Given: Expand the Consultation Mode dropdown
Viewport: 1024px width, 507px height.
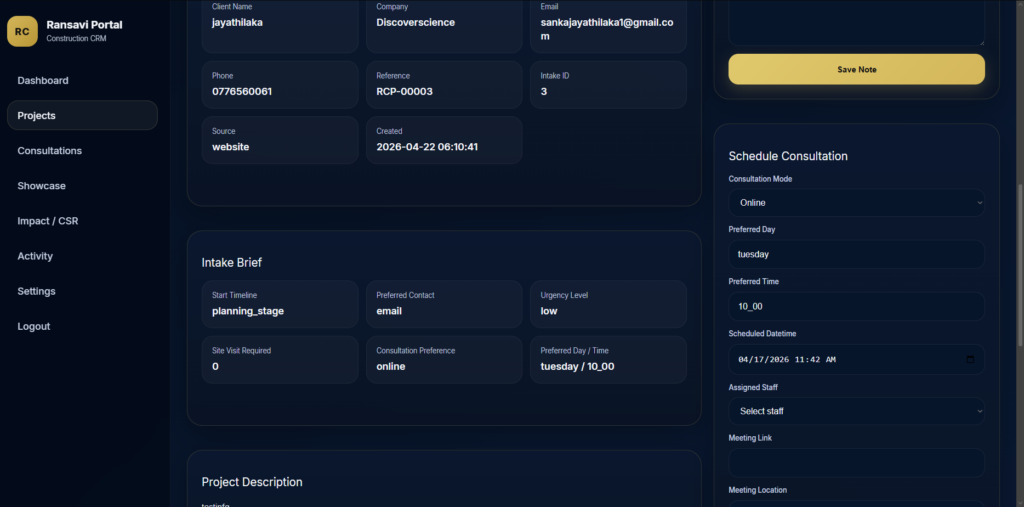Looking at the screenshot, I should pyautogui.click(x=856, y=203).
